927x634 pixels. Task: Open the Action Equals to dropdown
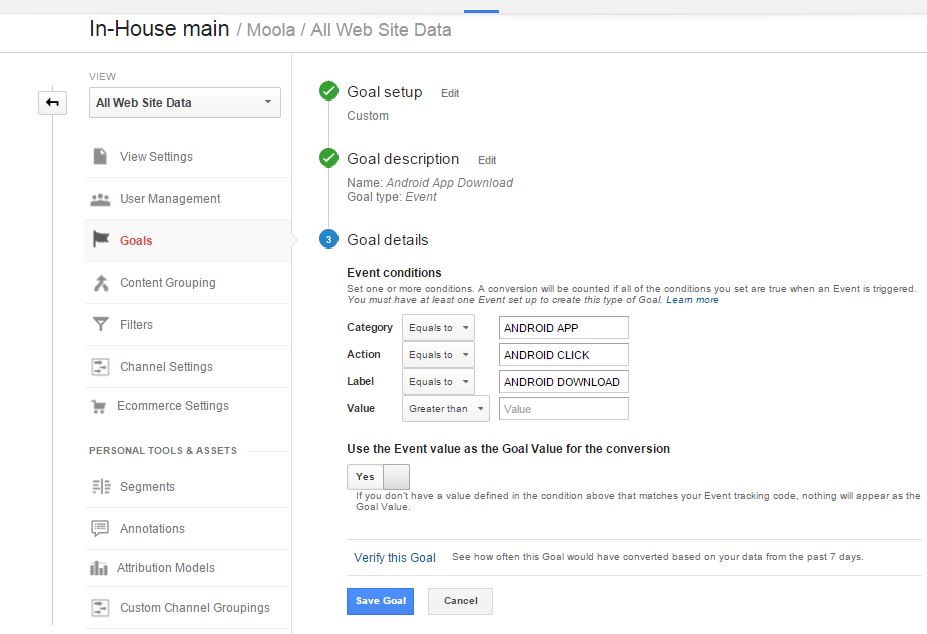tap(438, 355)
